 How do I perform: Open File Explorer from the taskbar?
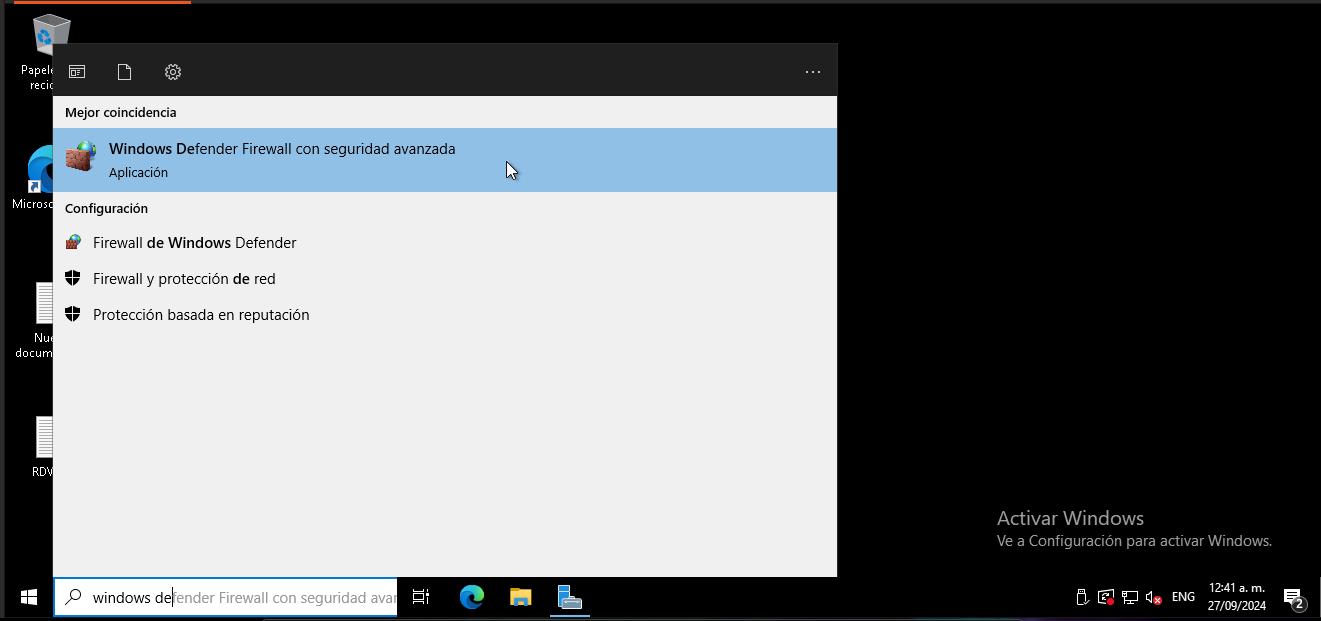[520, 598]
